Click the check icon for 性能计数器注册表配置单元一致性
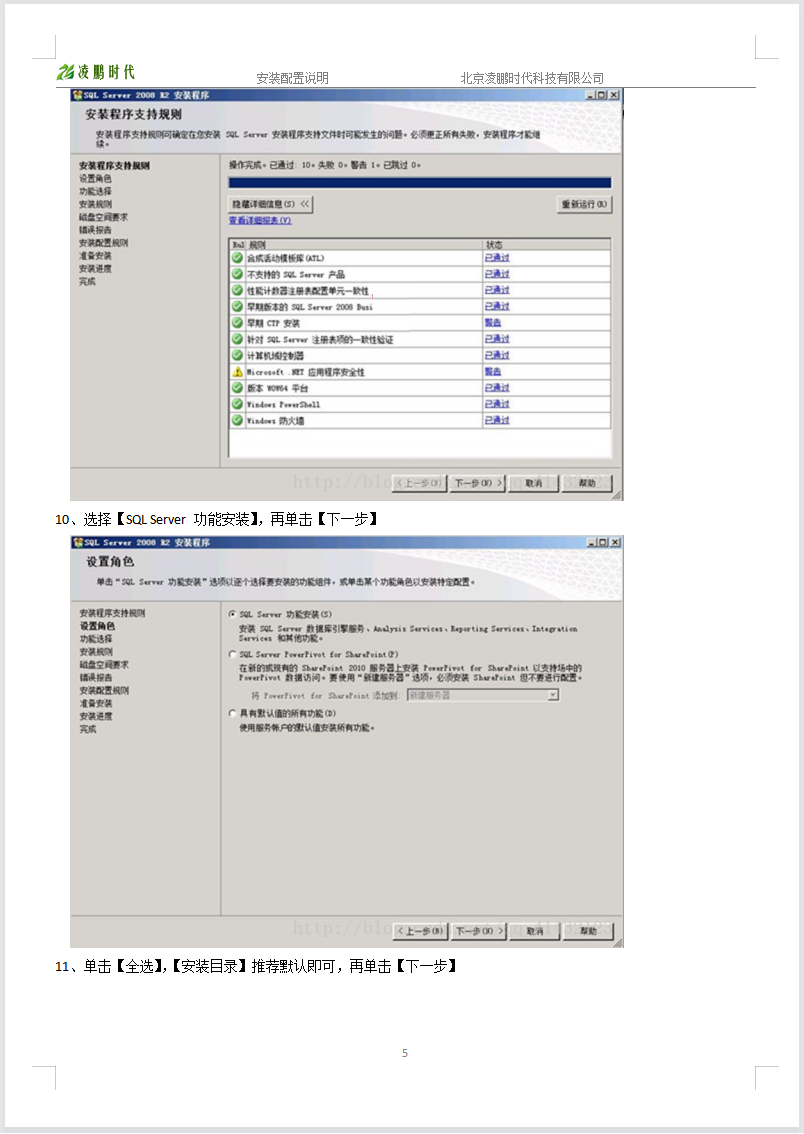The width and height of the screenshot is (804, 1134). pyautogui.click(x=237, y=291)
